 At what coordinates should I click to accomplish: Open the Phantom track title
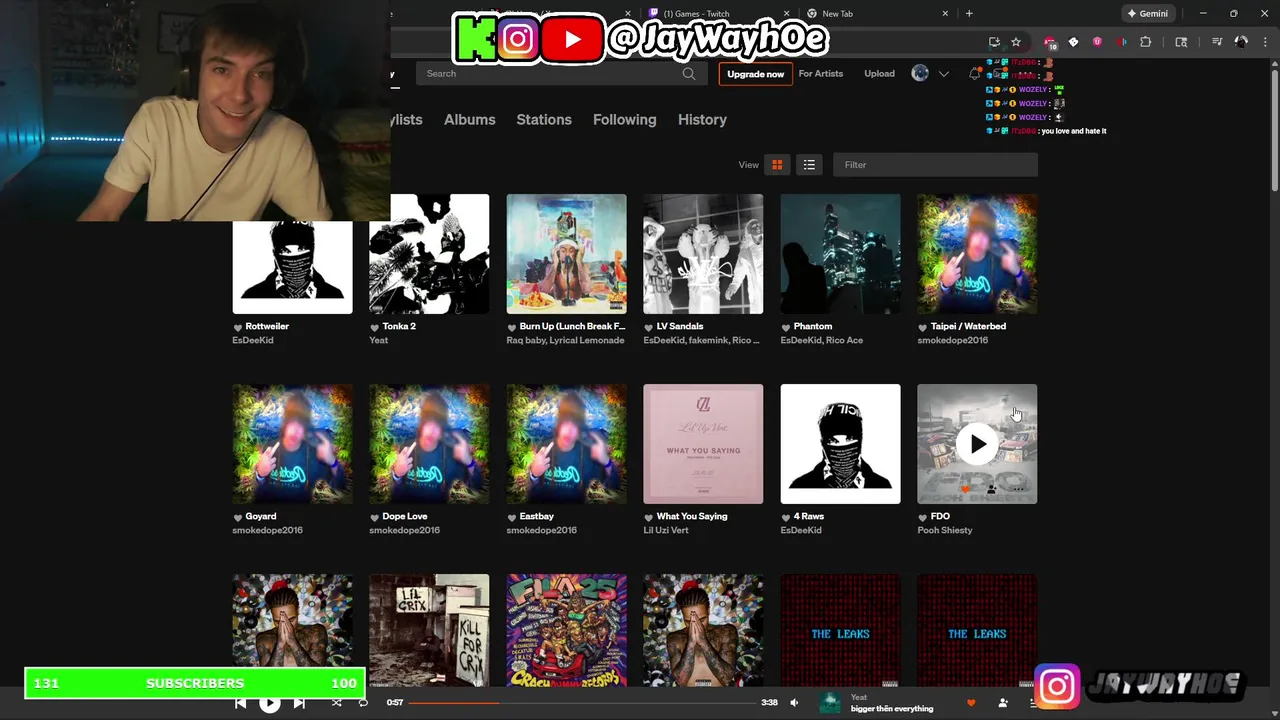click(812, 326)
